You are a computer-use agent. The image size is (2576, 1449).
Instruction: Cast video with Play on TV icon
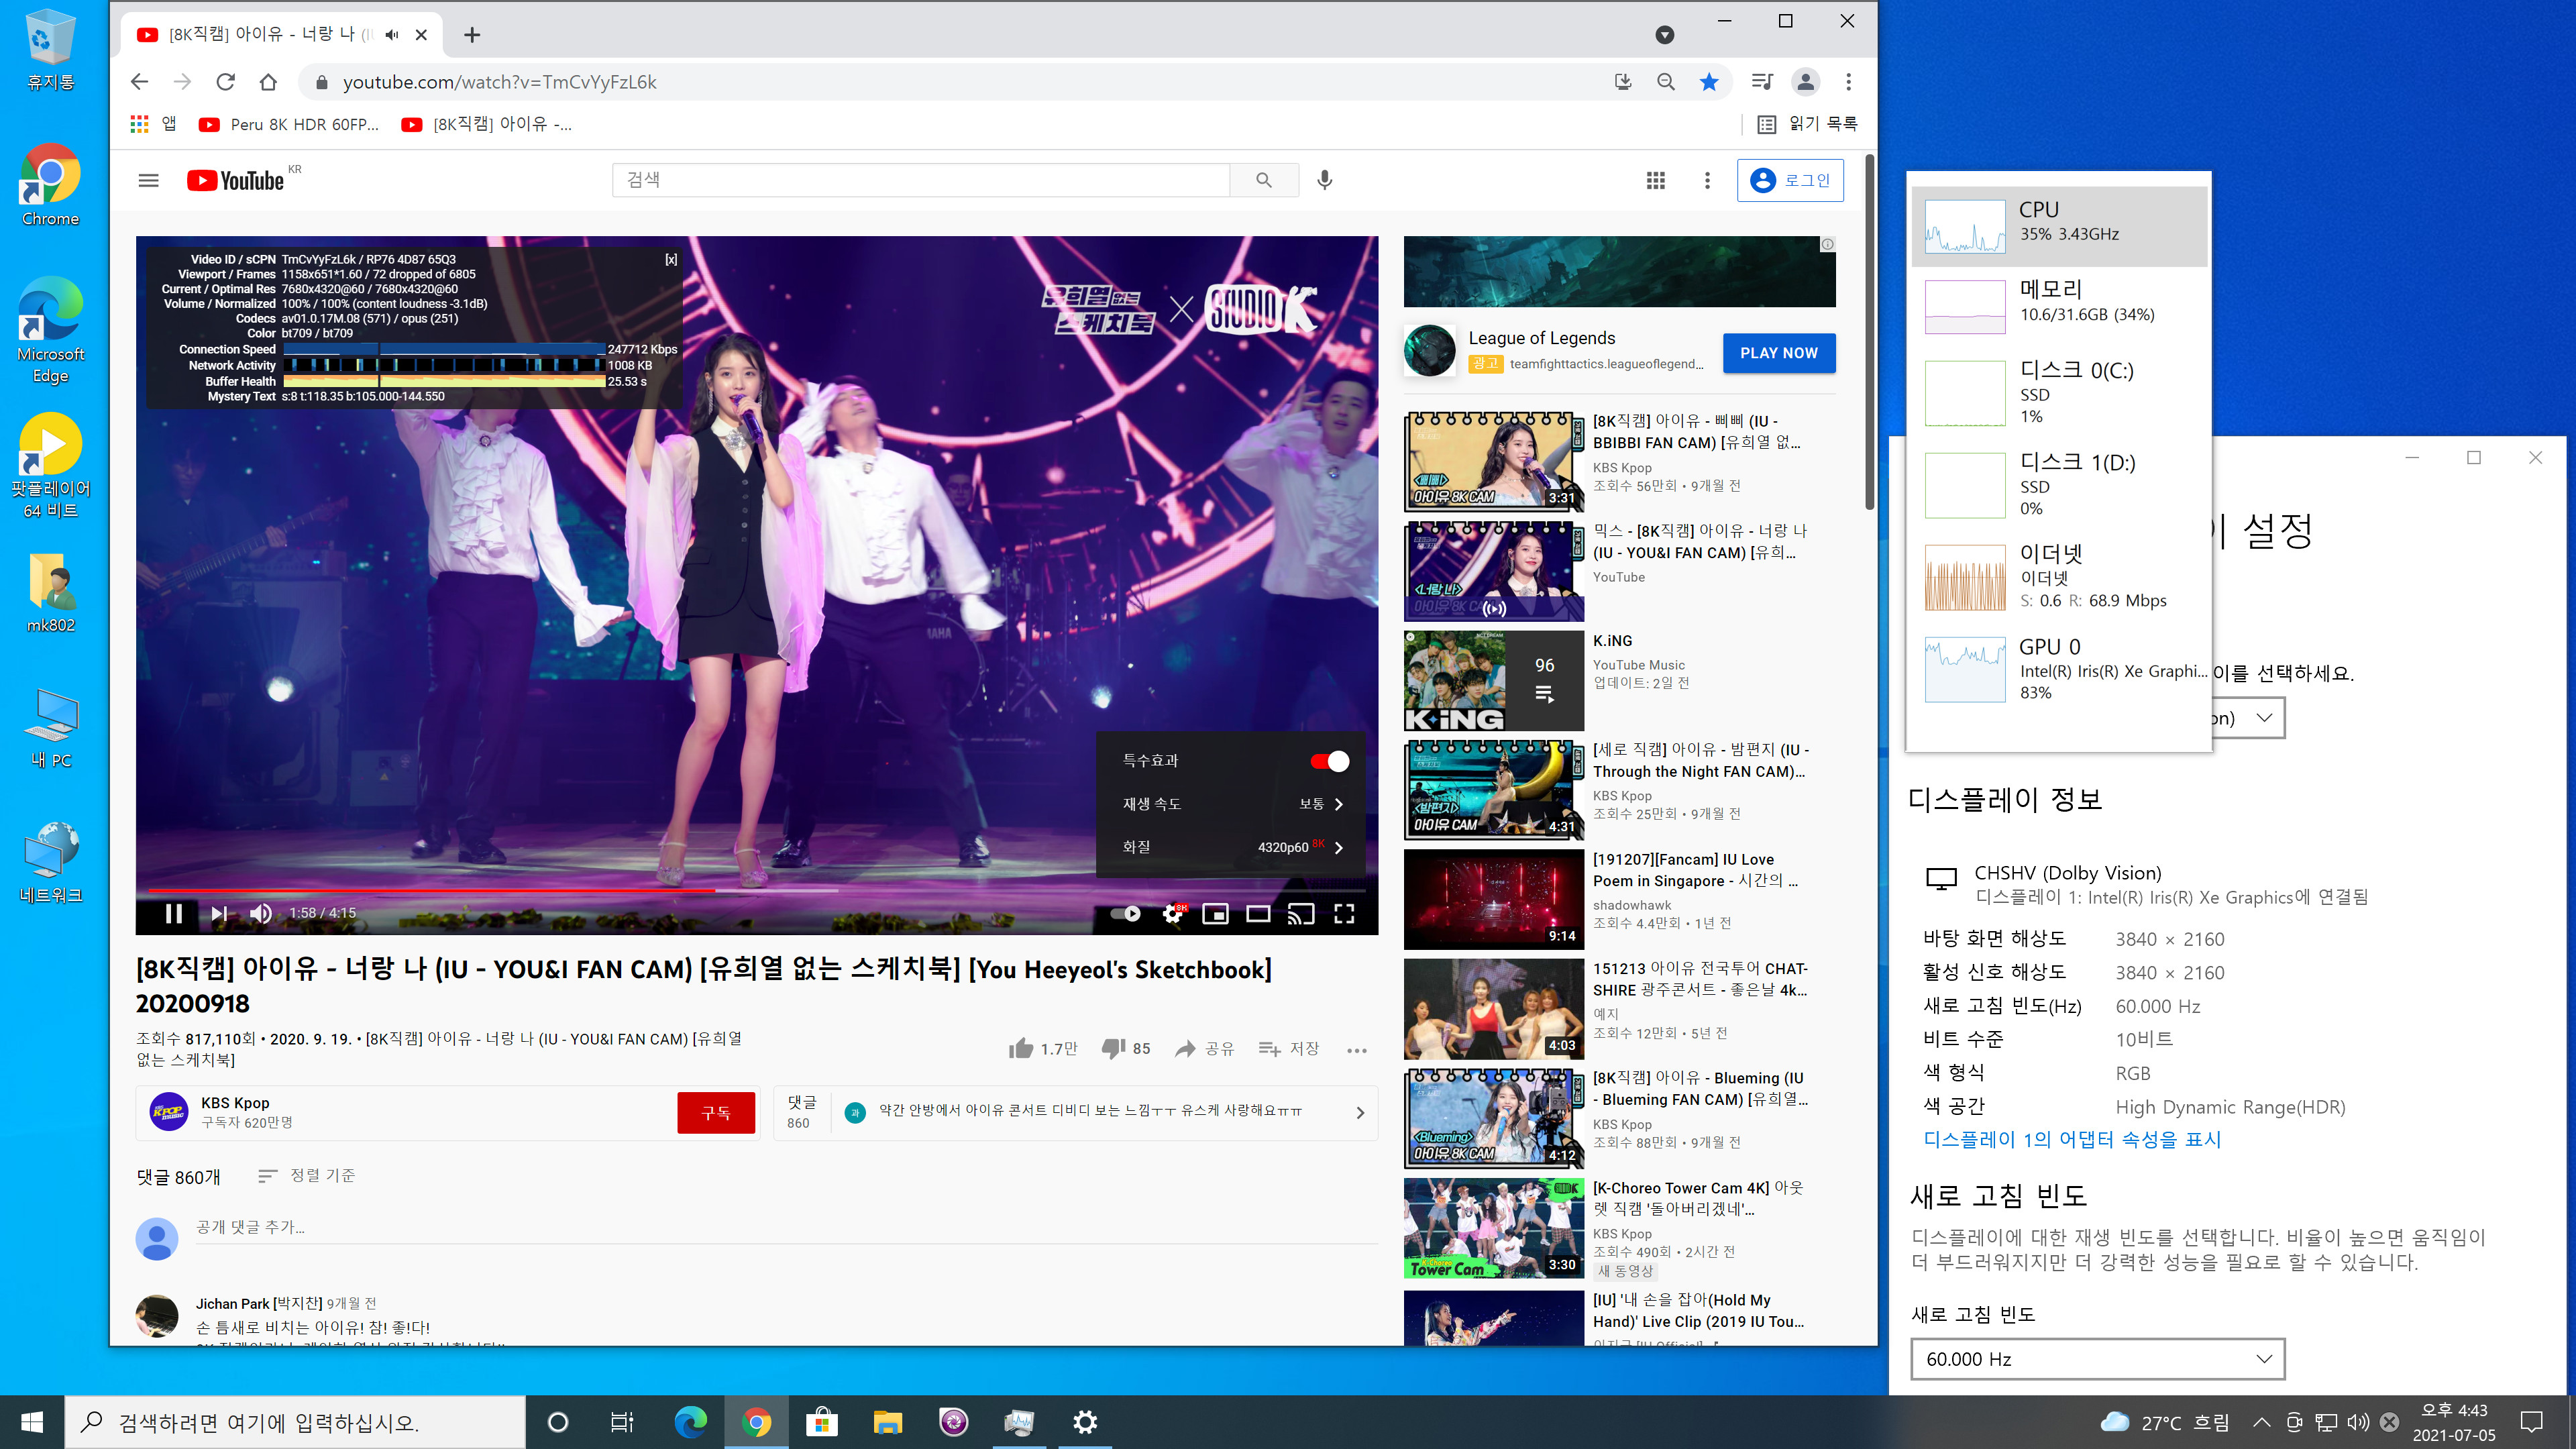1300,913
